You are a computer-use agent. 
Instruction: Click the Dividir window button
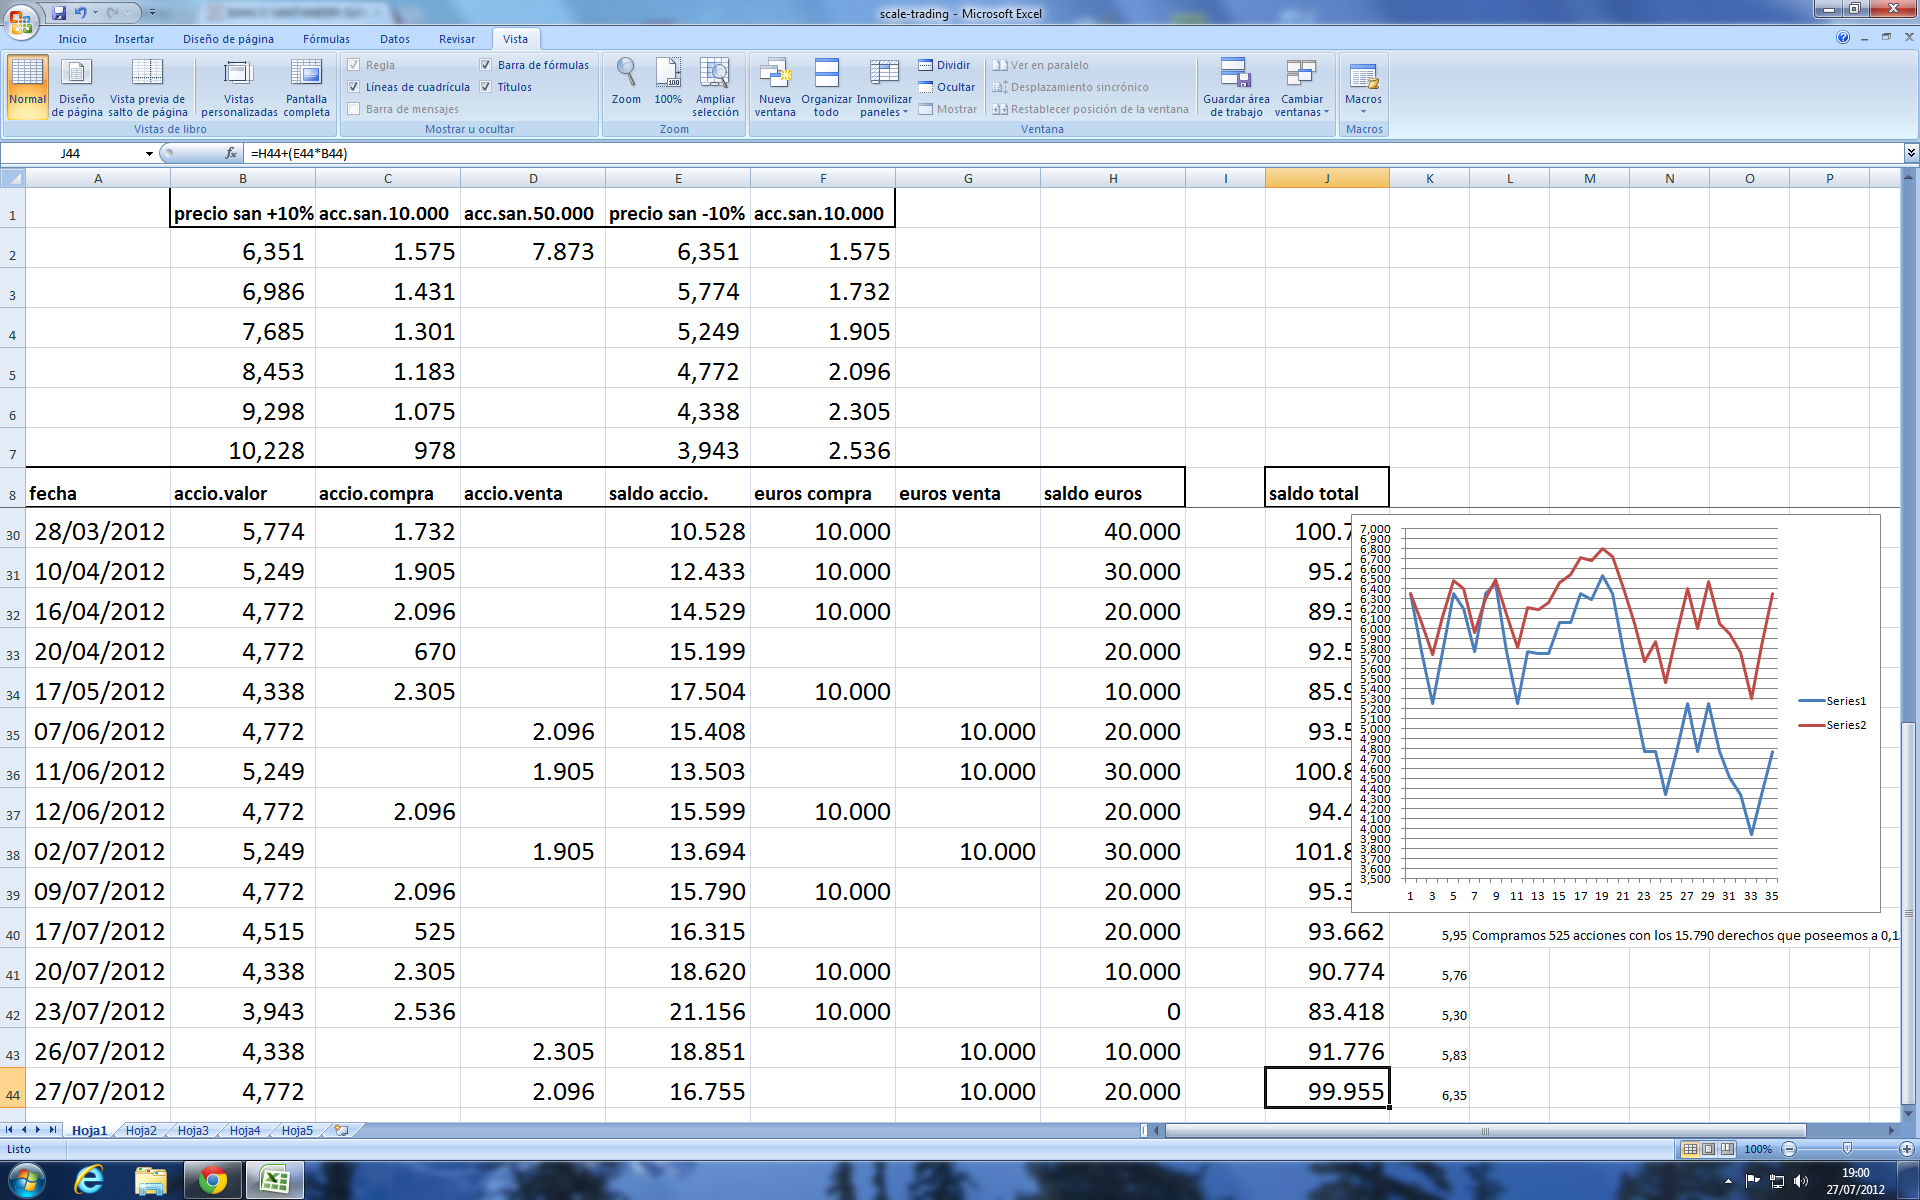(944, 65)
